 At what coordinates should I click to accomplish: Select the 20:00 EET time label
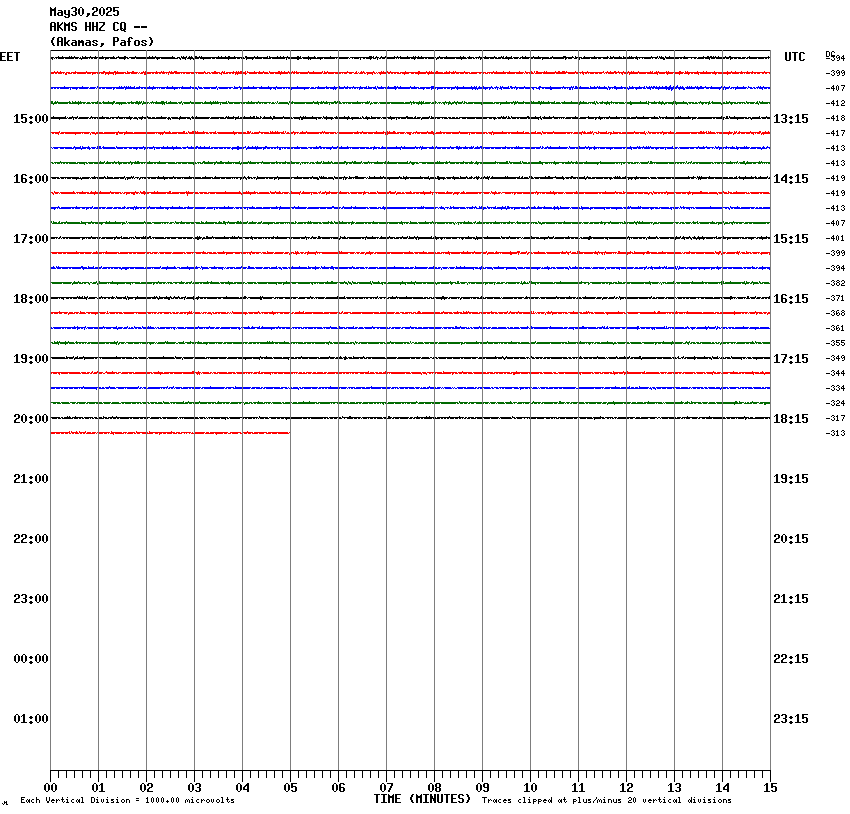30,419
